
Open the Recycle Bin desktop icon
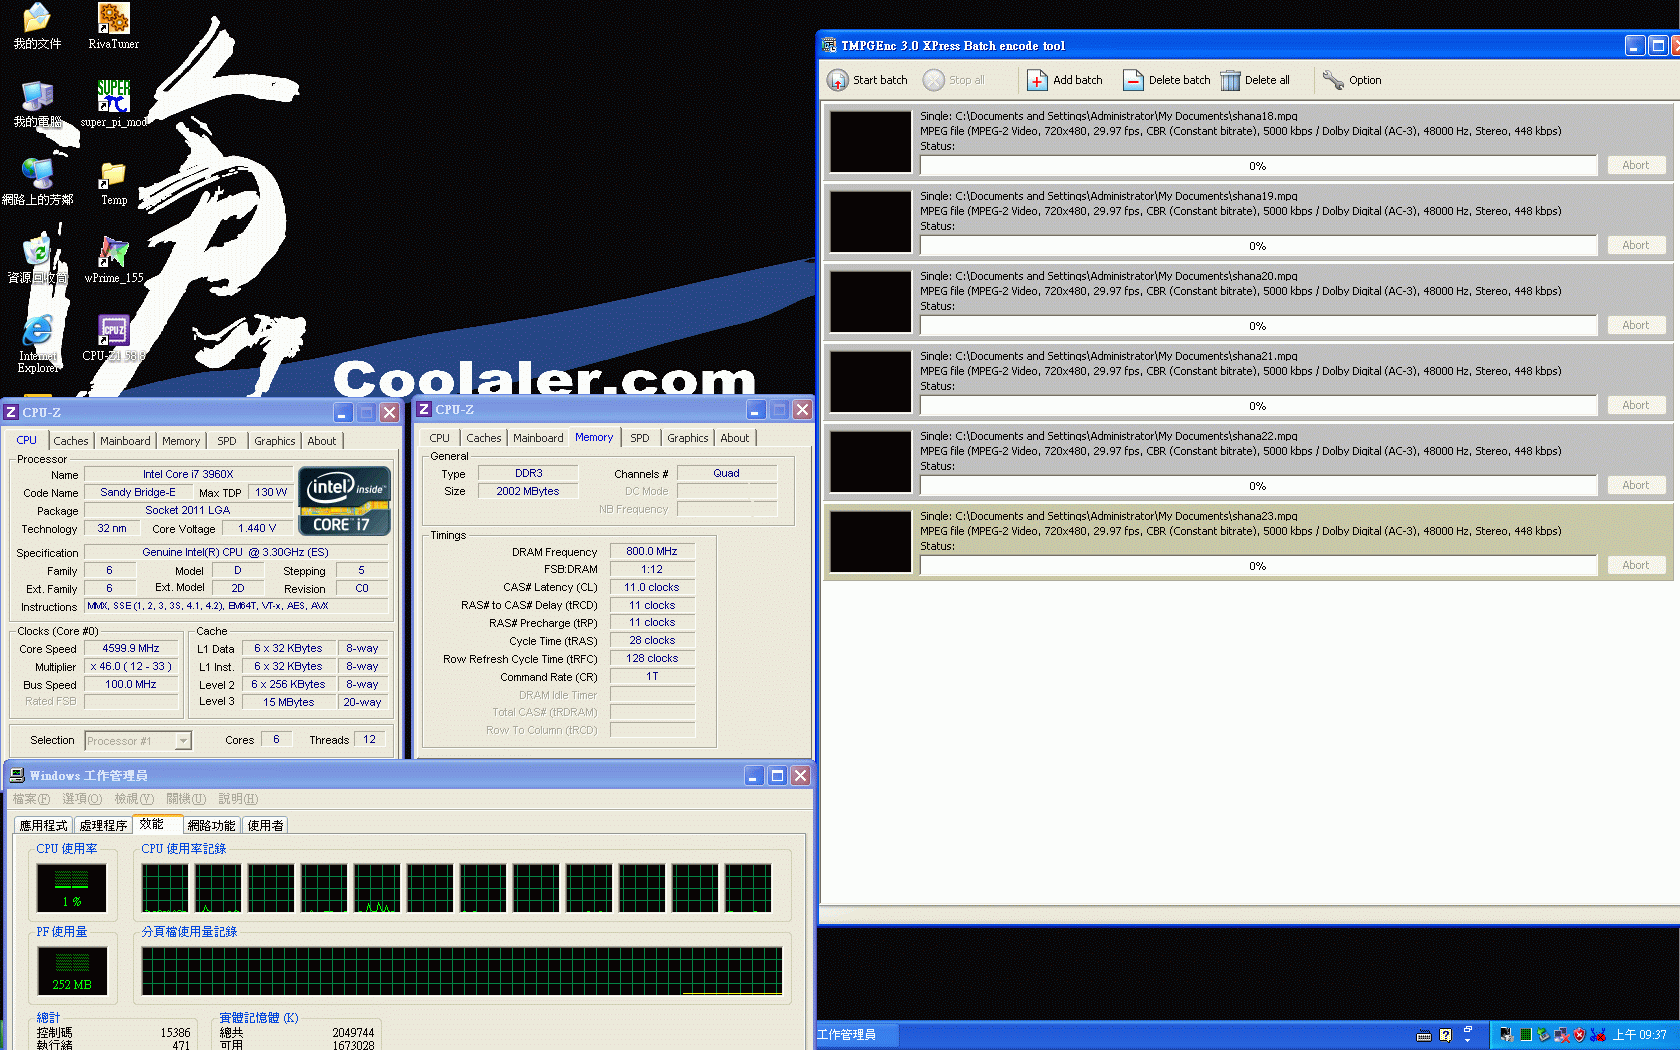[x=37, y=252]
